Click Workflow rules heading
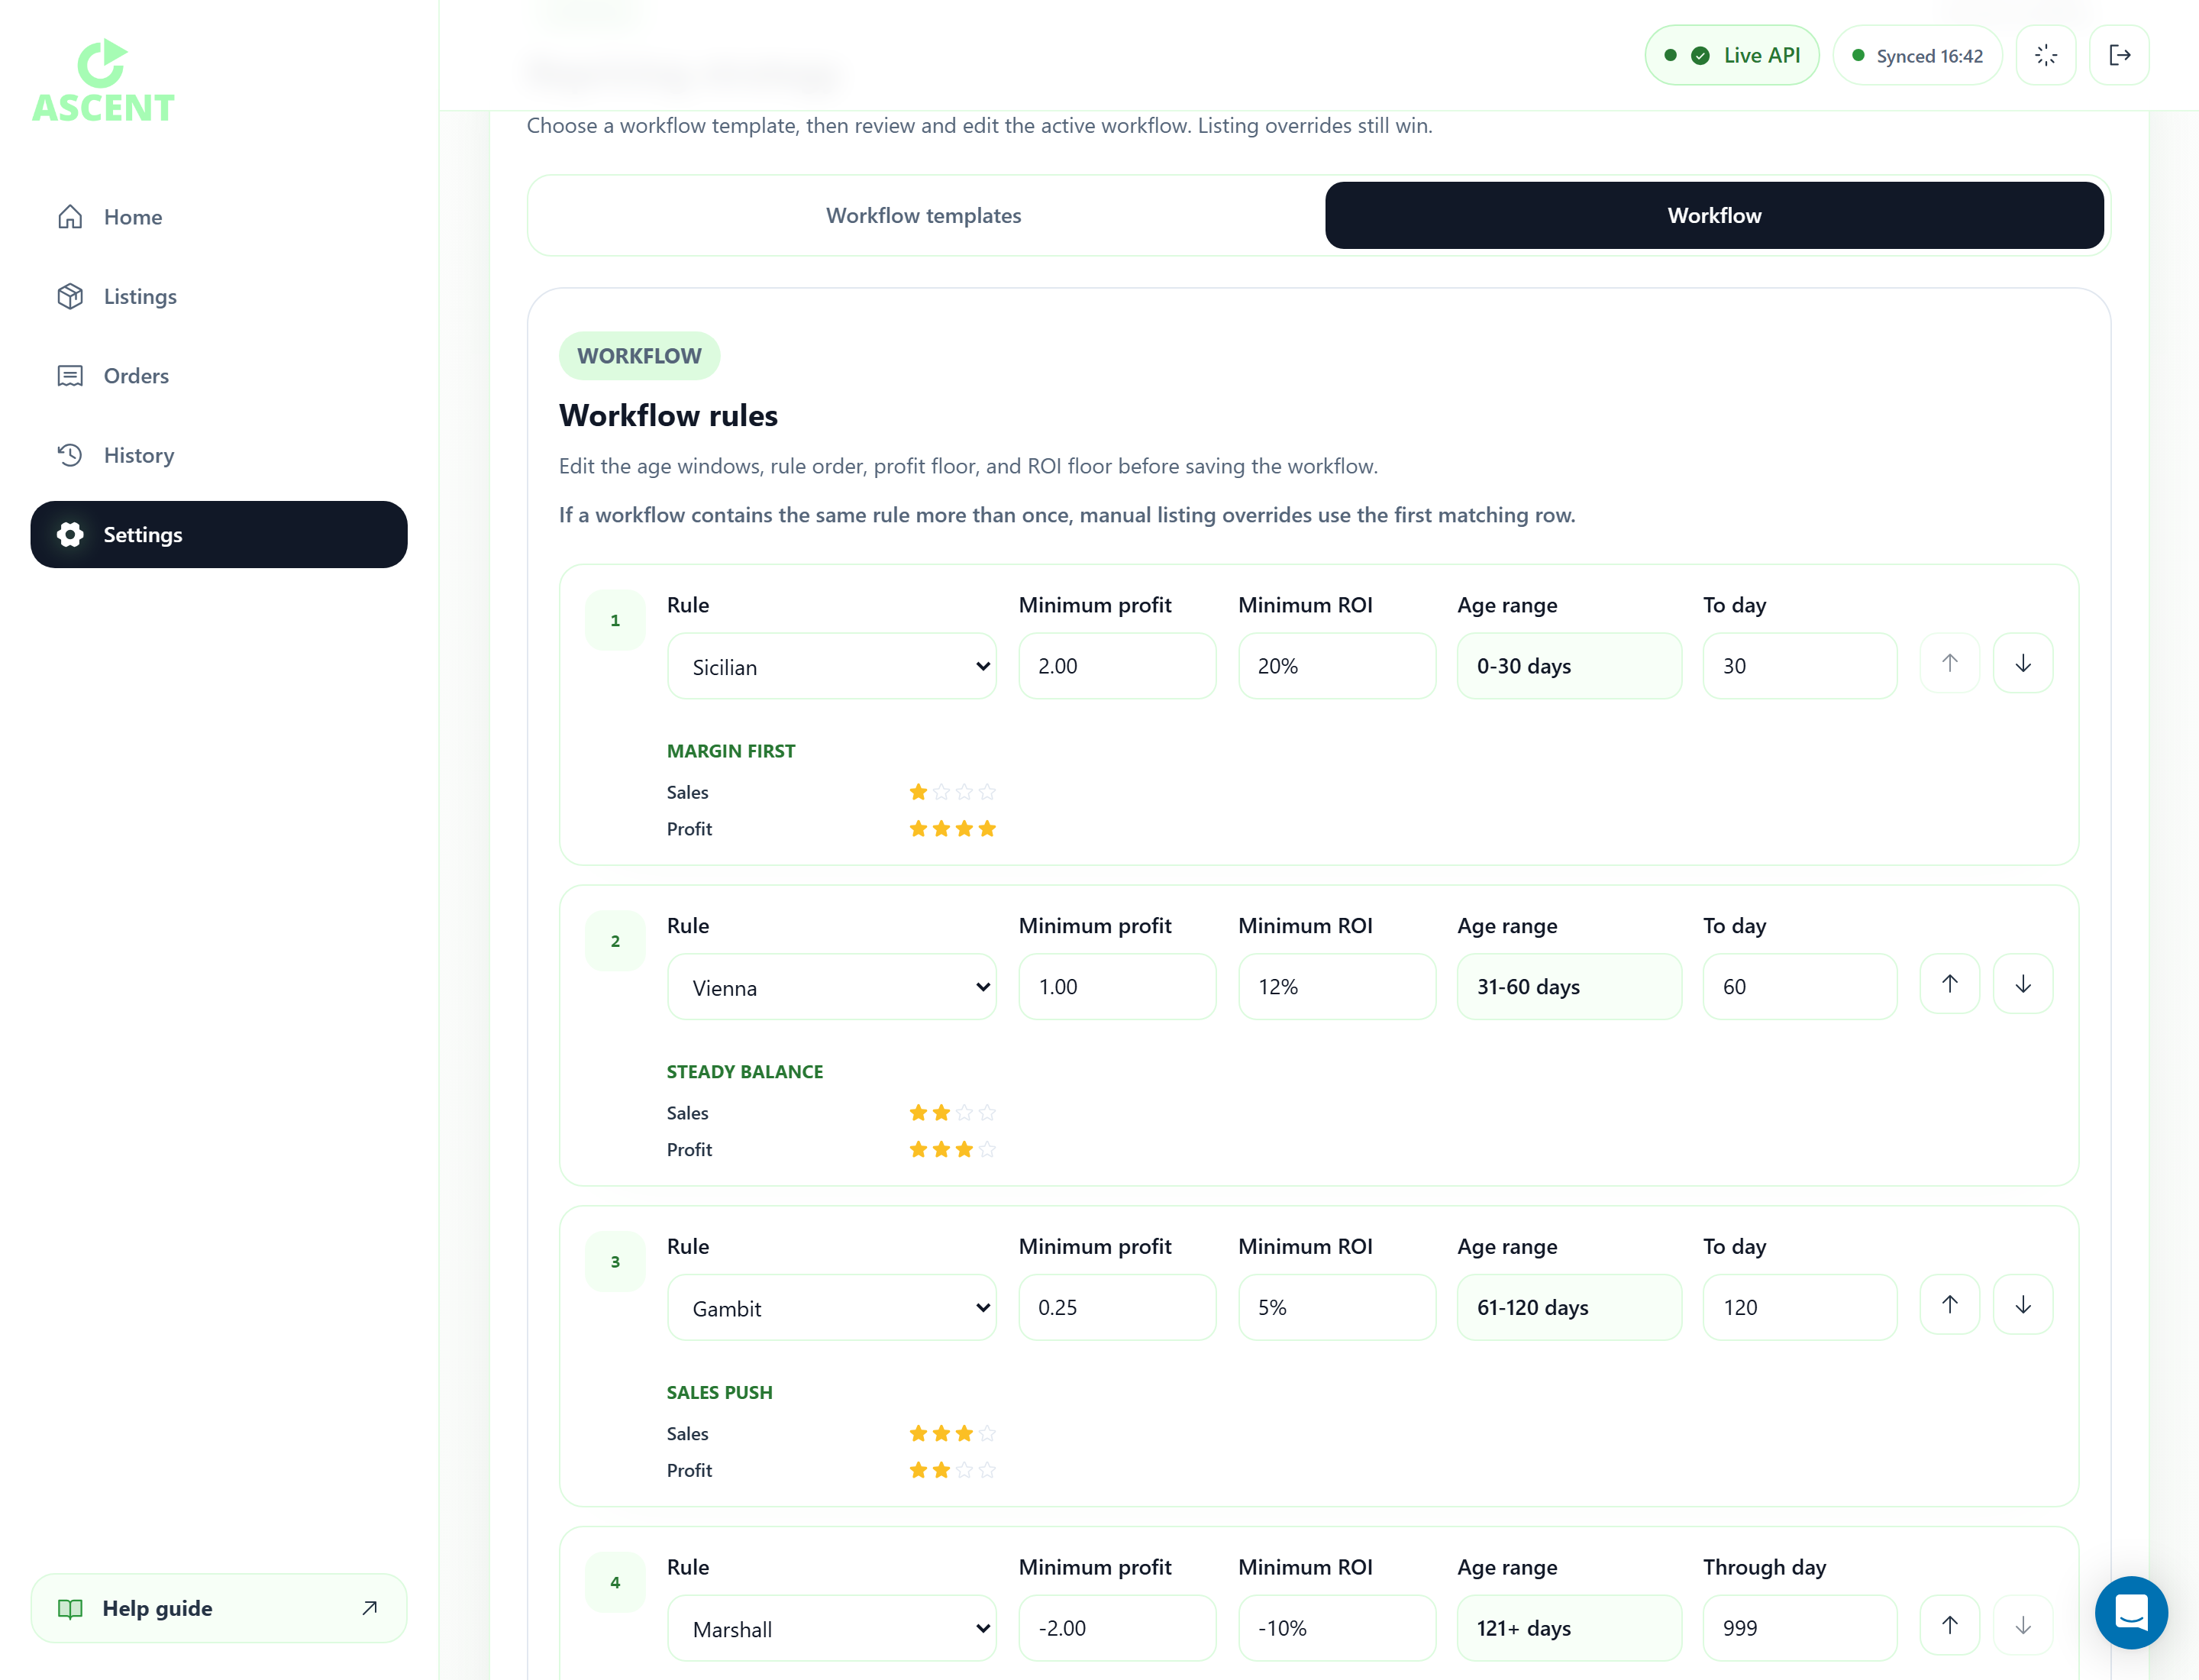The width and height of the screenshot is (2199, 1680). pyautogui.click(x=668, y=416)
